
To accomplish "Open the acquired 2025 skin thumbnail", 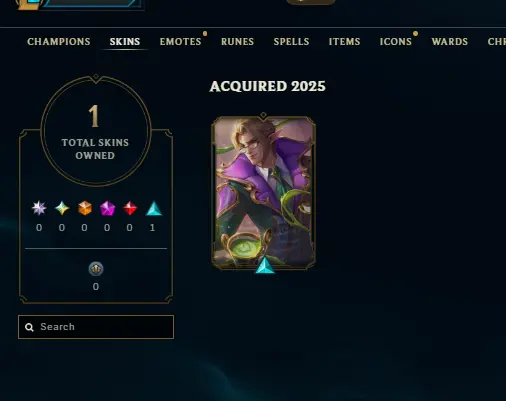I will (x=263, y=193).
